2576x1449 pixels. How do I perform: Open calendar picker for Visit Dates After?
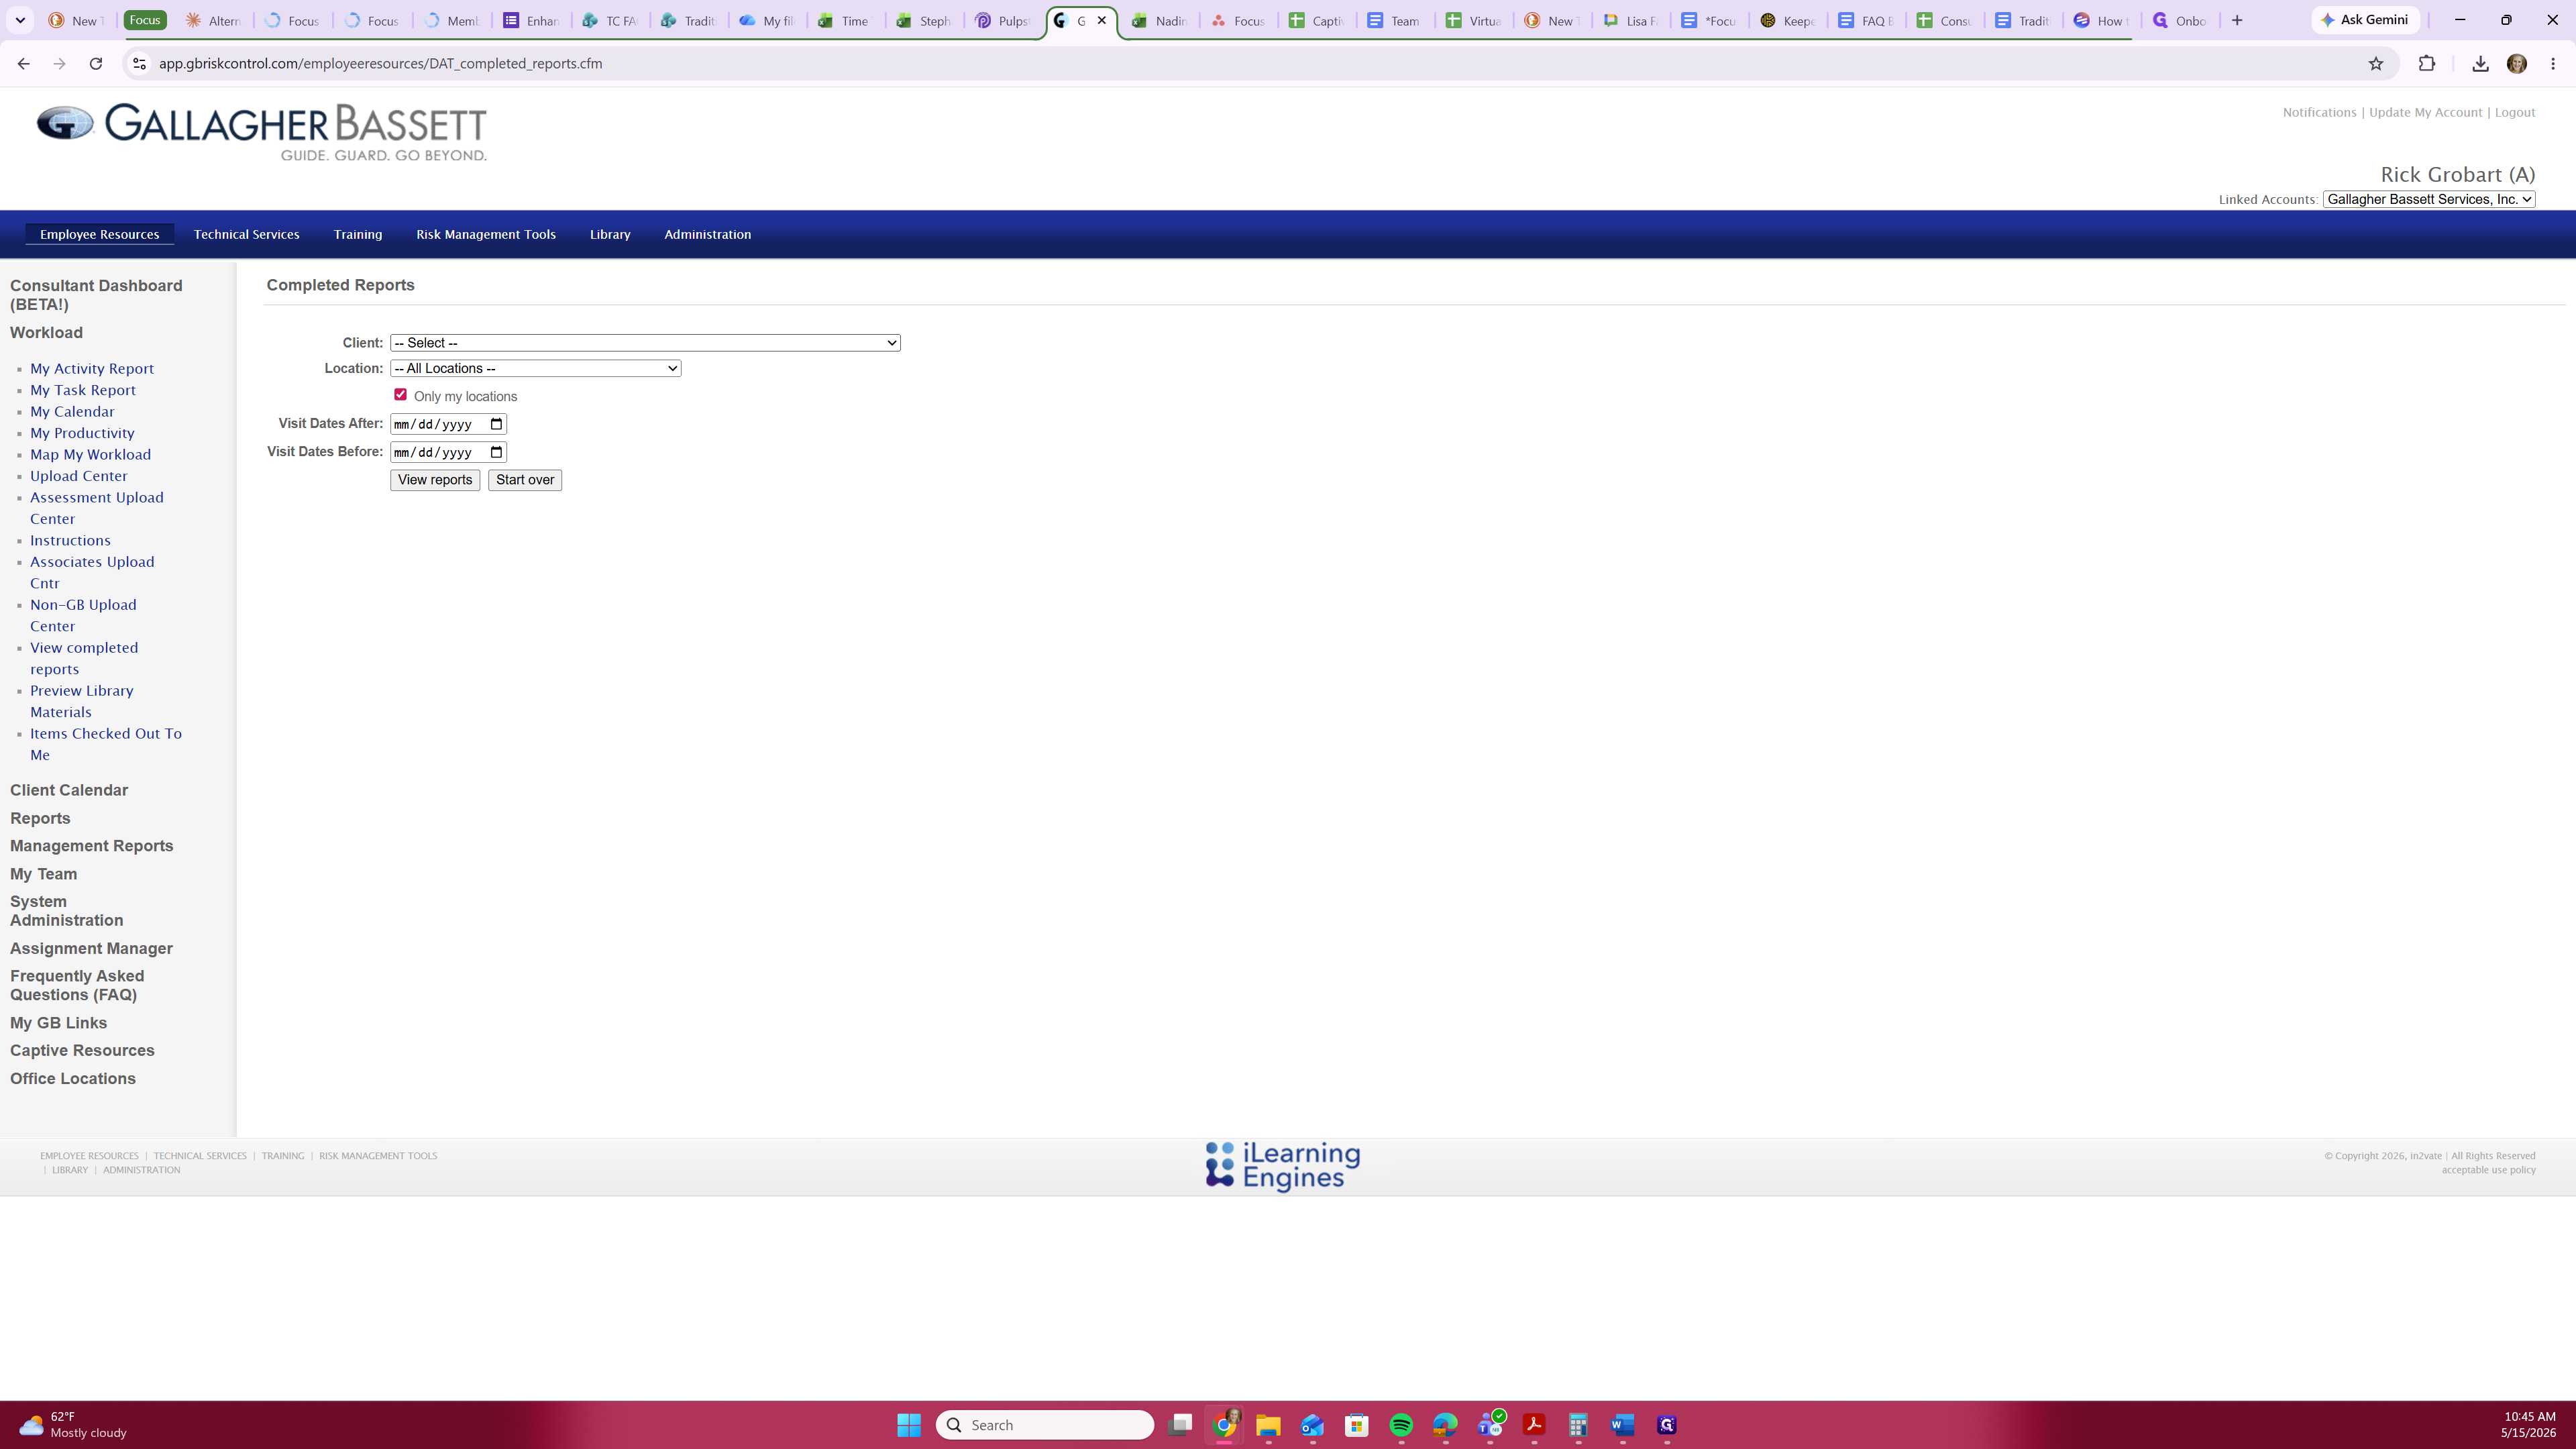coord(496,424)
